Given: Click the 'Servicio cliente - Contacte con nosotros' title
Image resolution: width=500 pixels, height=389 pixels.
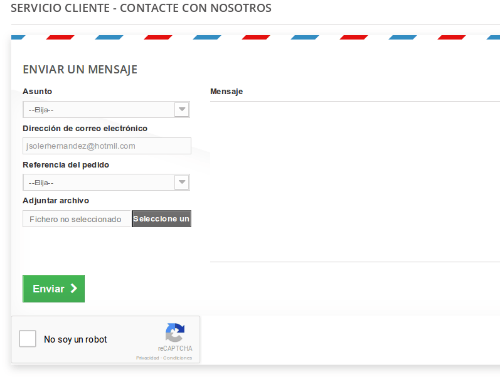Looking at the screenshot, I should 141,8.
